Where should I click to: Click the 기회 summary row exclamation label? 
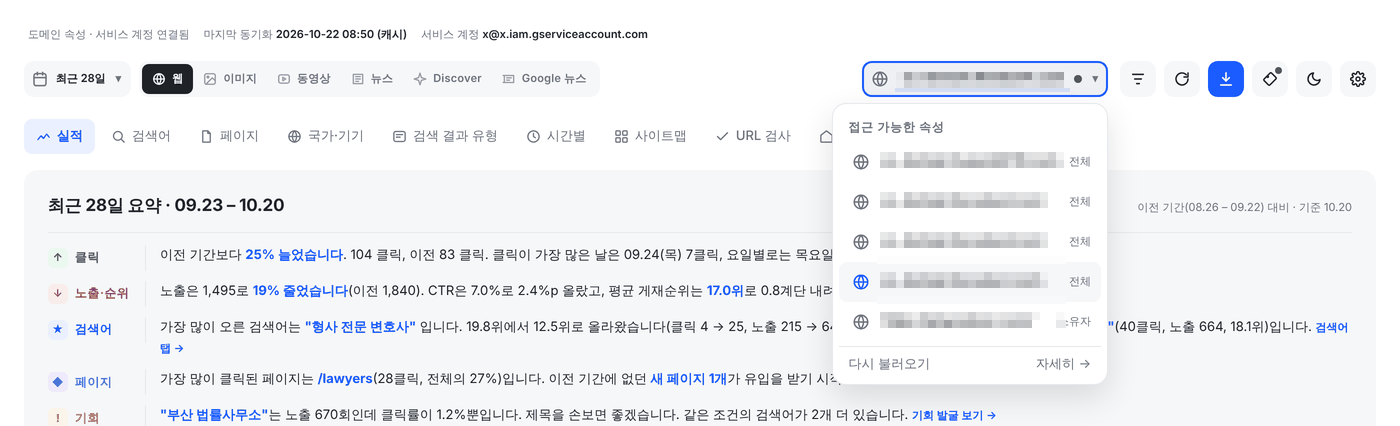pyautogui.click(x=74, y=417)
